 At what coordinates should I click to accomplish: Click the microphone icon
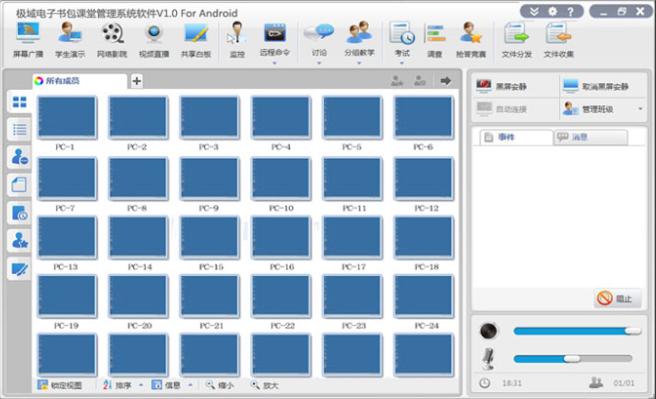coord(488,358)
